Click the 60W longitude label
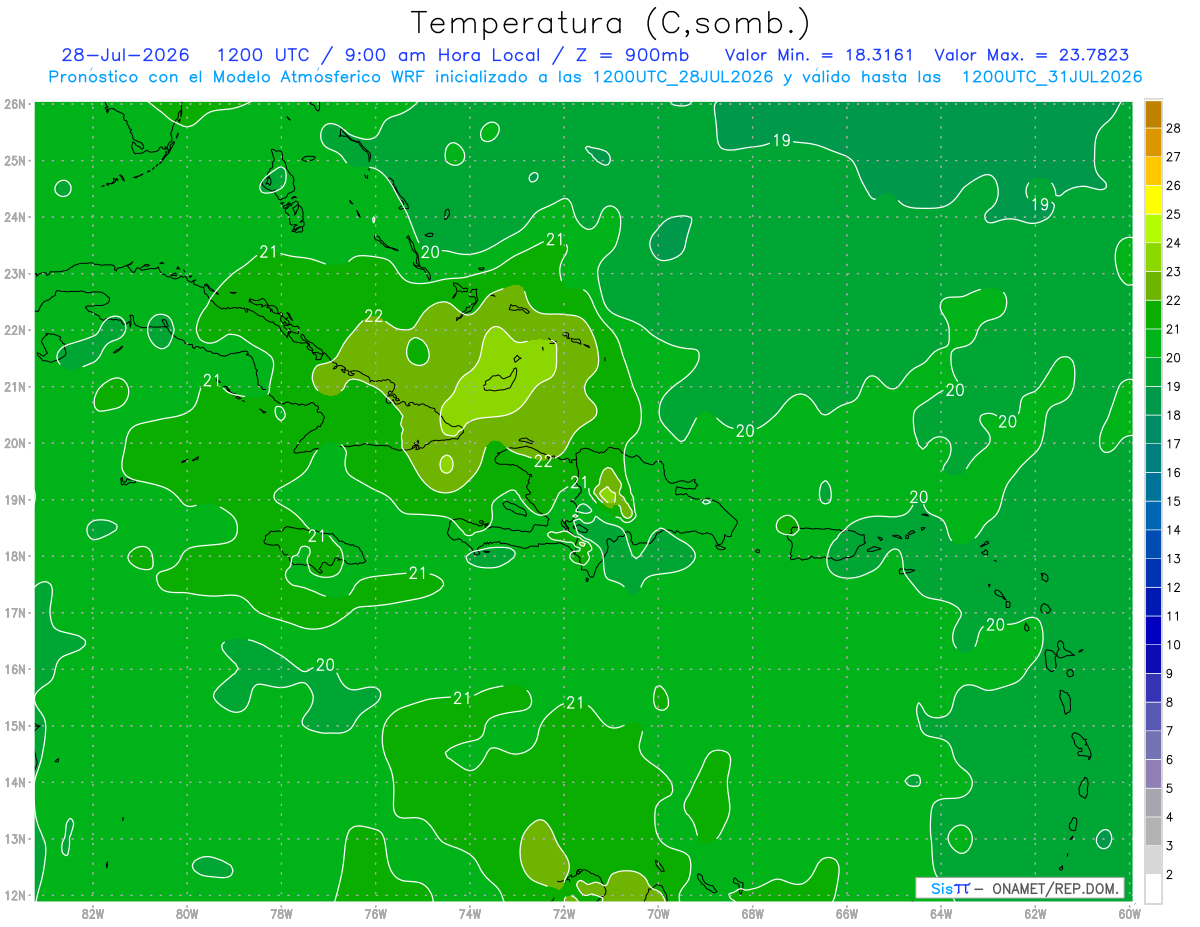The width and height of the screenshot is (1200, 927). point(1129,913)
